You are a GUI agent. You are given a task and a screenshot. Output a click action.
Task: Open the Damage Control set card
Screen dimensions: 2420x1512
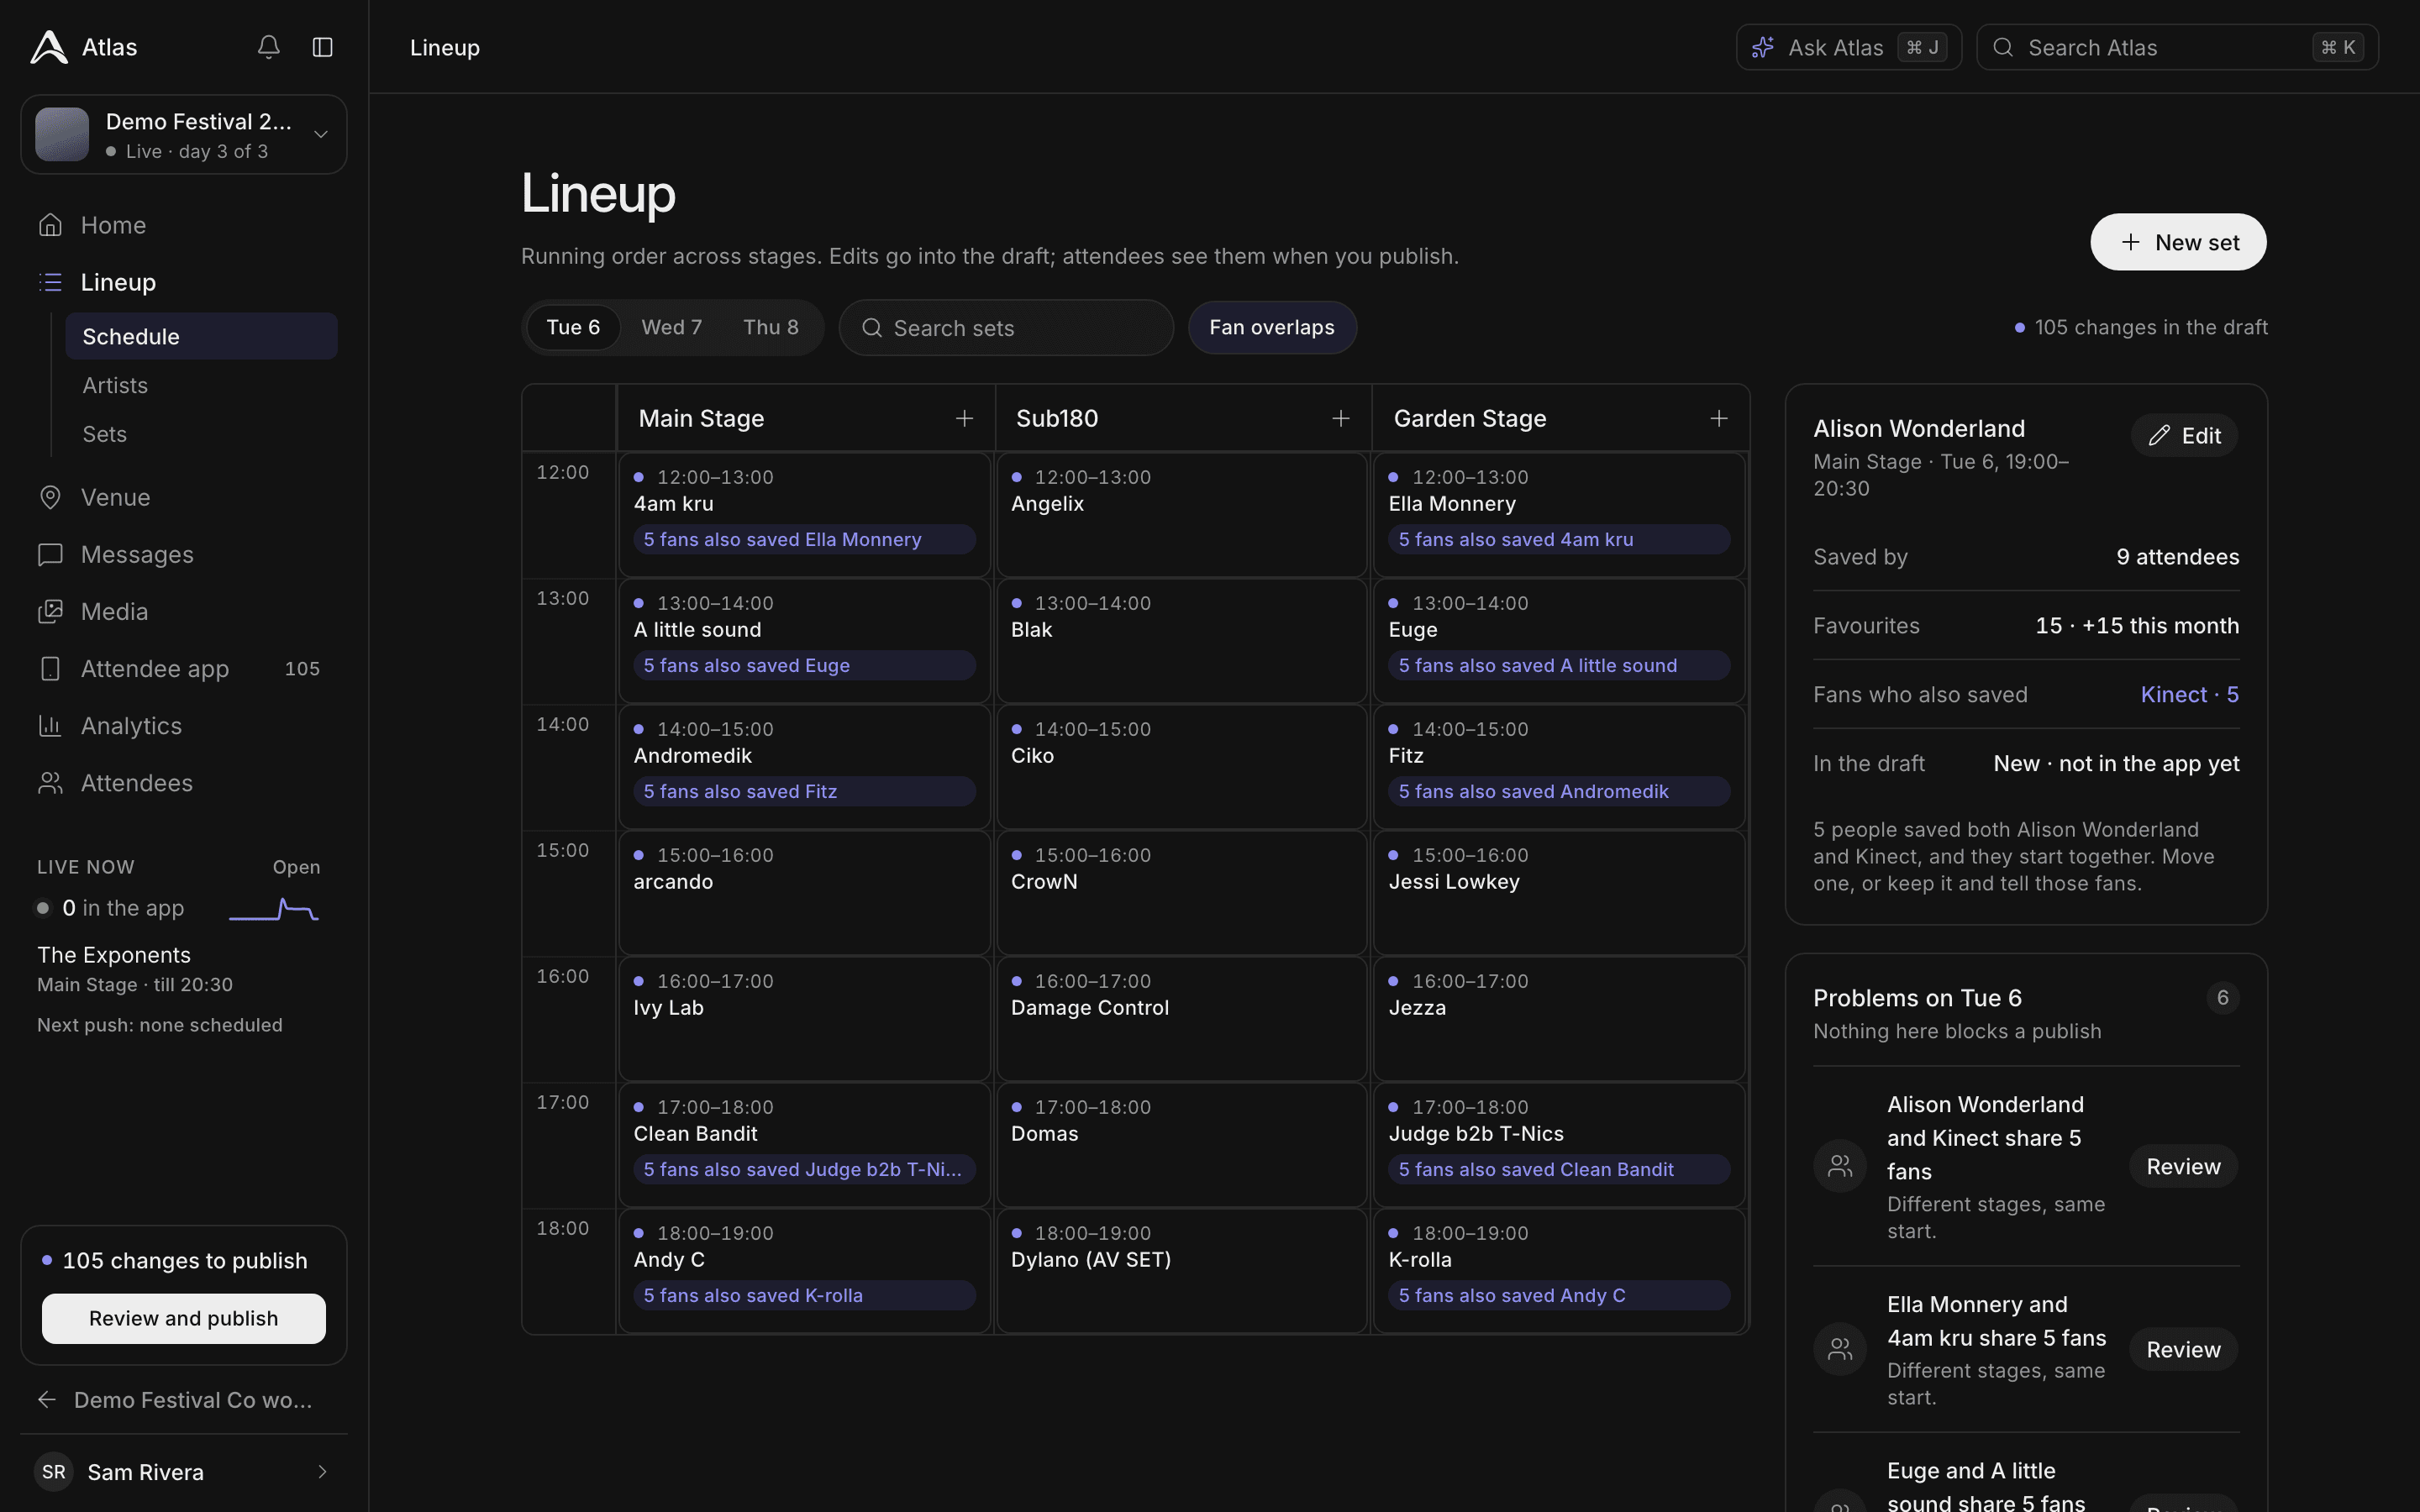pos(1181,1019)
